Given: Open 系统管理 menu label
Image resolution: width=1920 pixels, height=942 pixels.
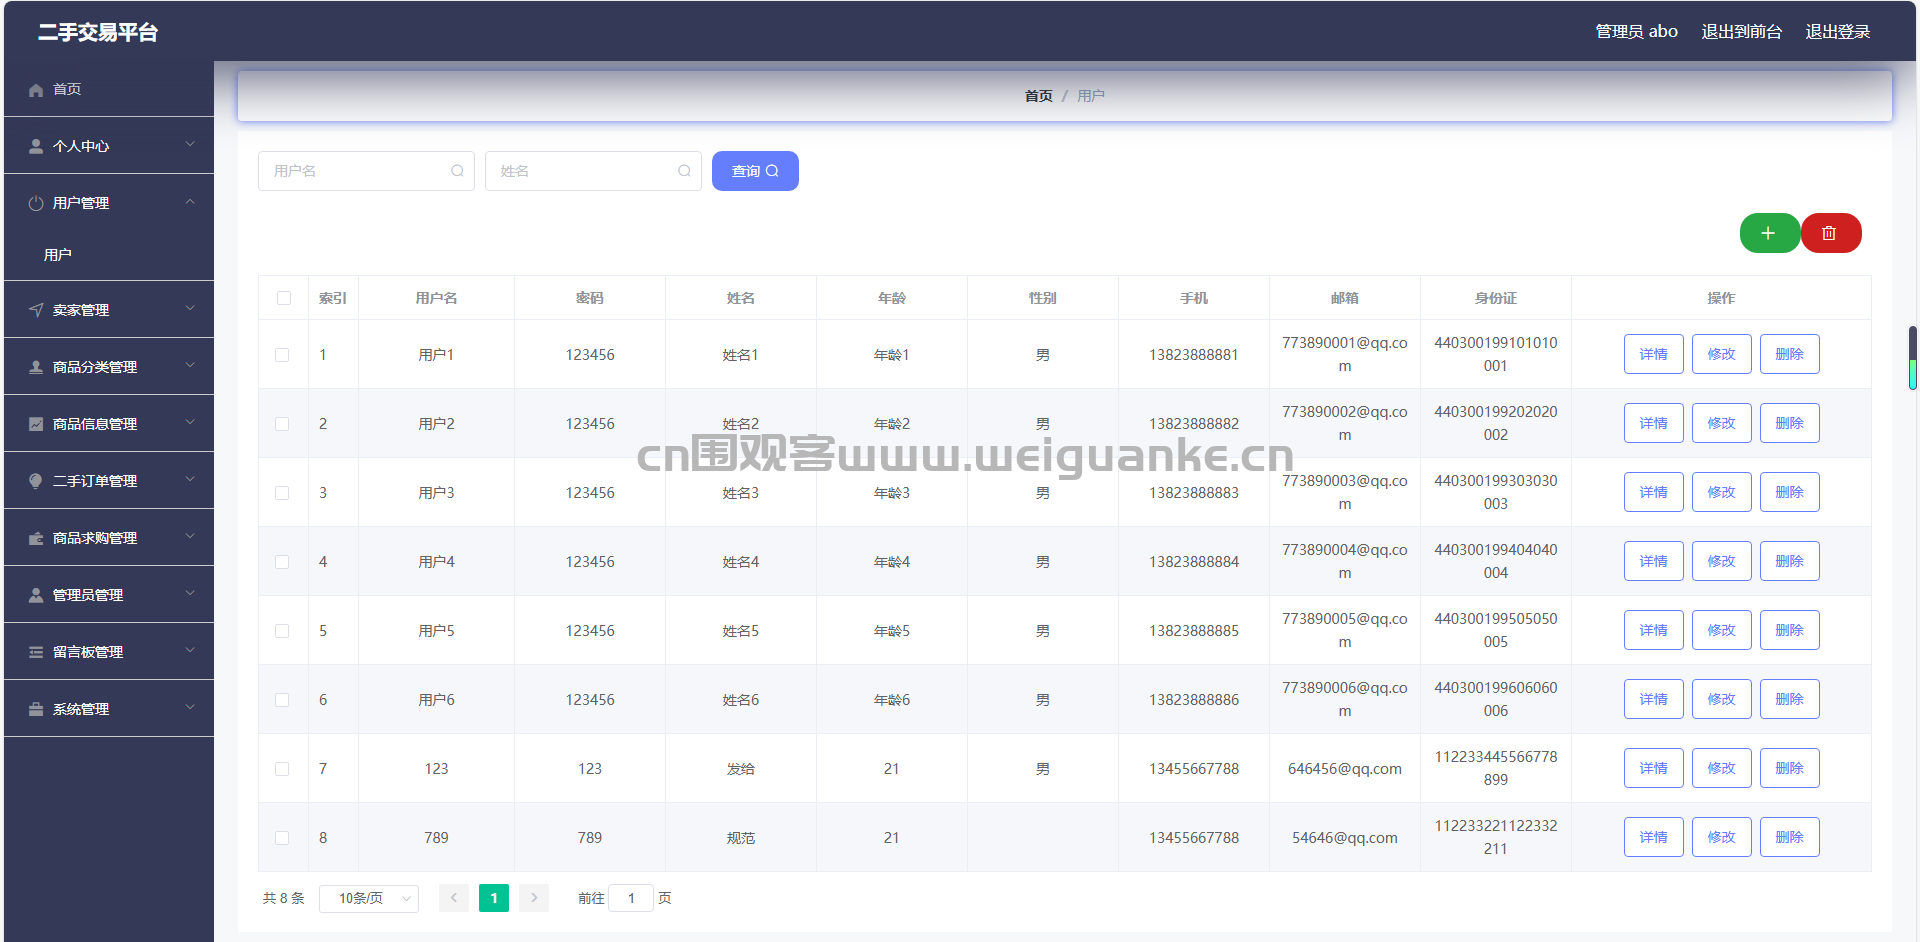Looking at the screenshot, I should point(81,709).
